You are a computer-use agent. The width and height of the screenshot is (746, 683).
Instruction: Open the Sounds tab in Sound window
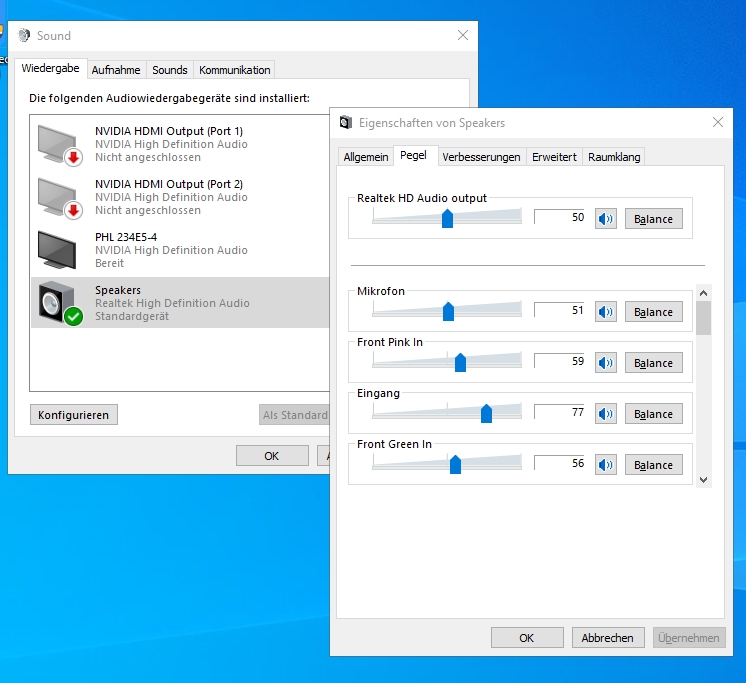(170, 70)
